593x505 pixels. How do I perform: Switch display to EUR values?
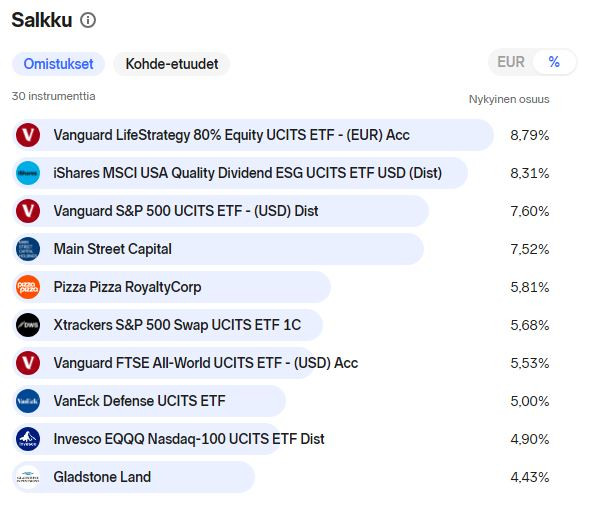point(511,62)
